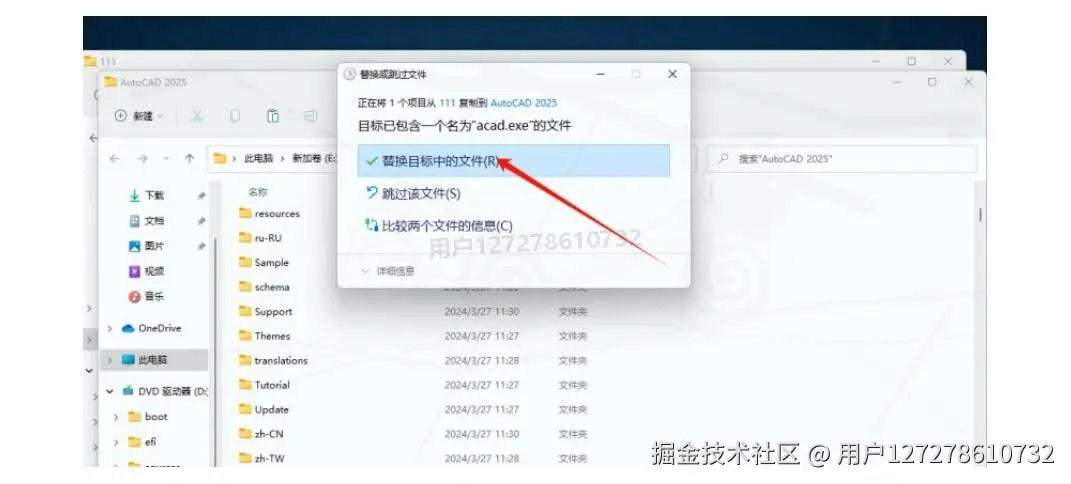Open the AutoCAD 2025 destination link
Viewport: 1071px width, 484px height.
click(523, 103)
